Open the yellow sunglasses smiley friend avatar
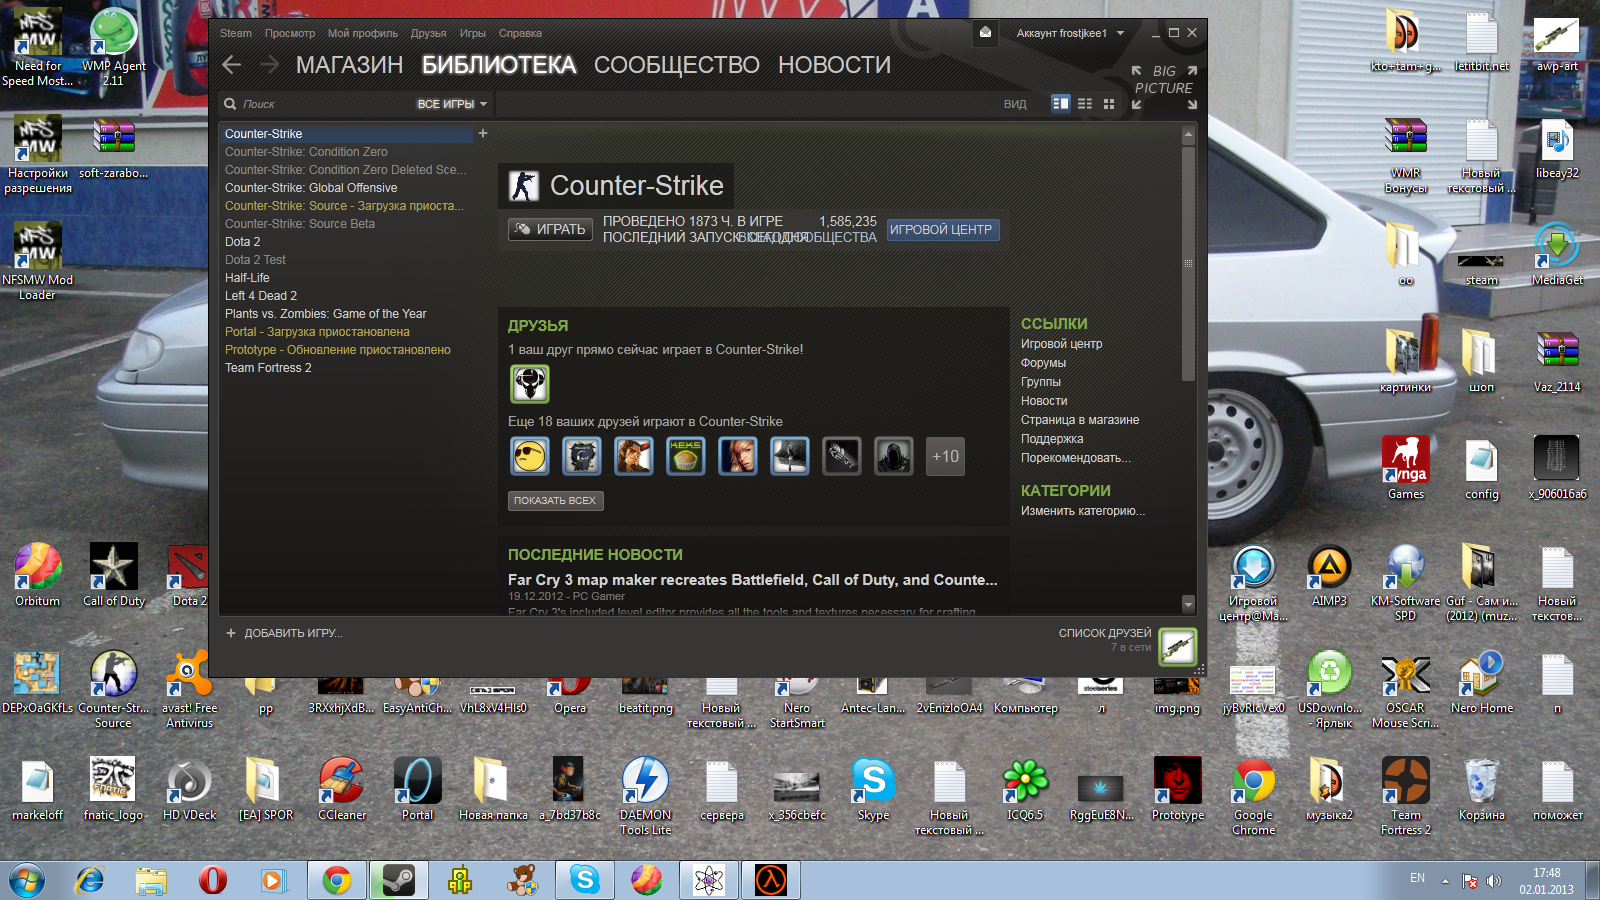 click(530, 457)
